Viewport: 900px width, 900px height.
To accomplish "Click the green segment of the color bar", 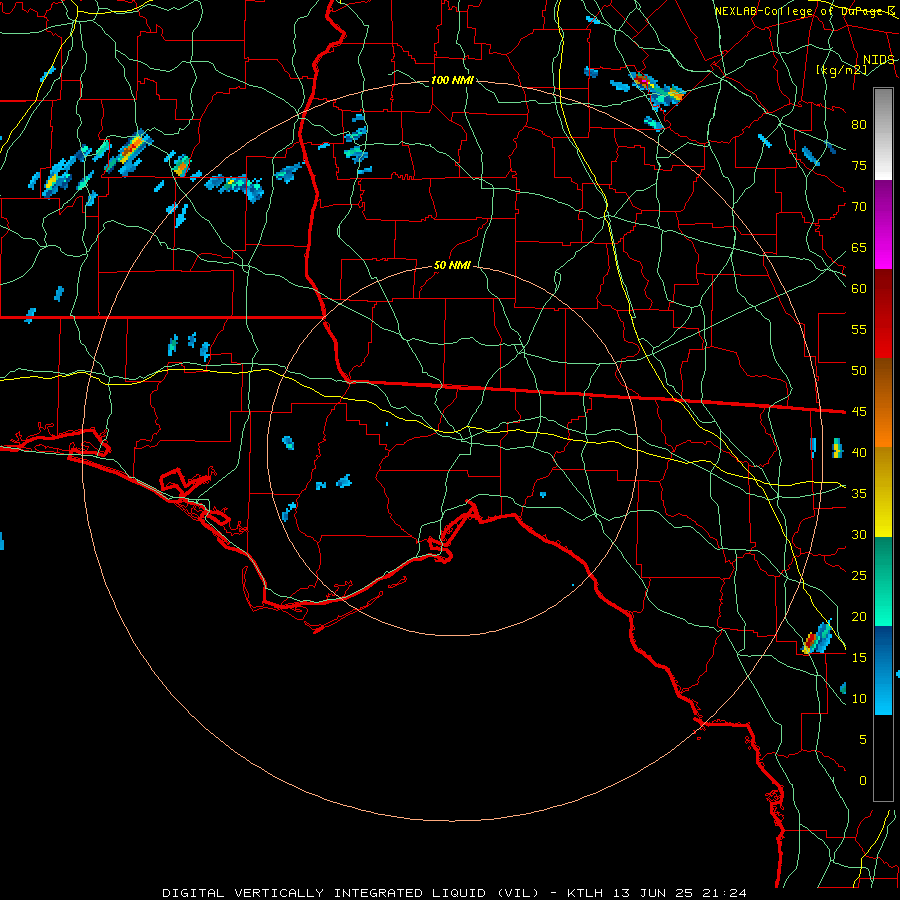I will click(x=883, y=581).
